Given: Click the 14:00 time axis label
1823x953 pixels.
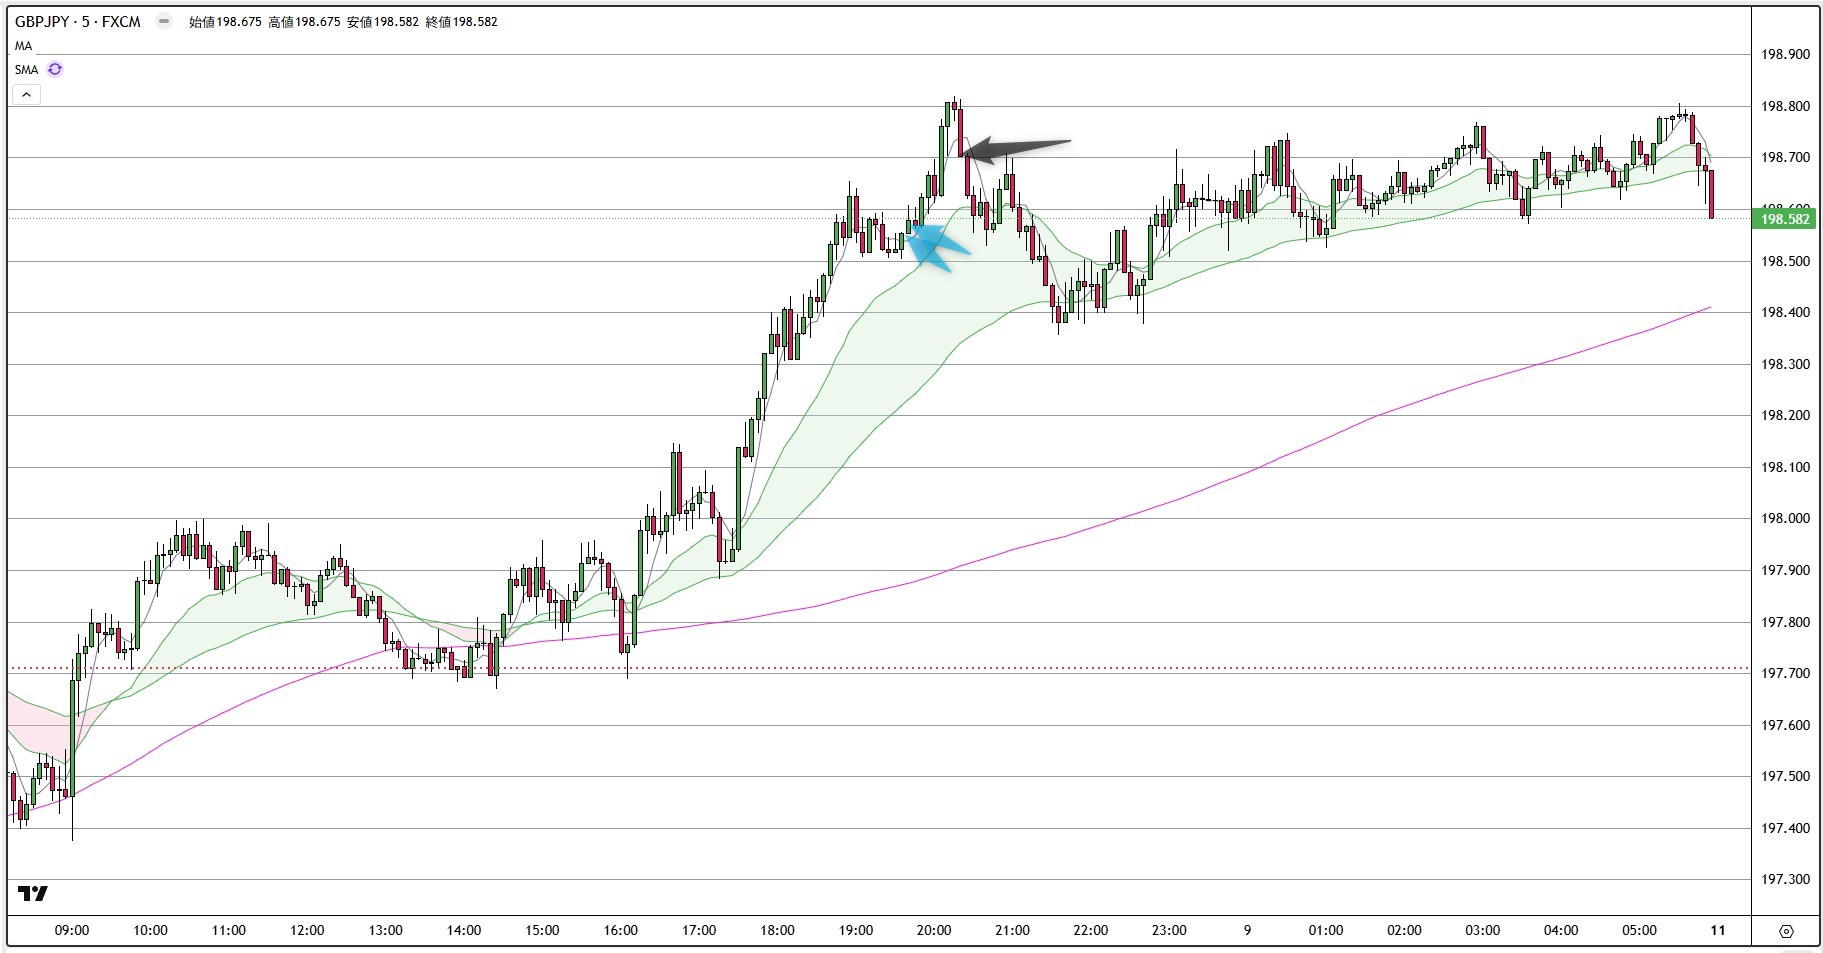Looking at the screenshot, I should coord(464,930).
